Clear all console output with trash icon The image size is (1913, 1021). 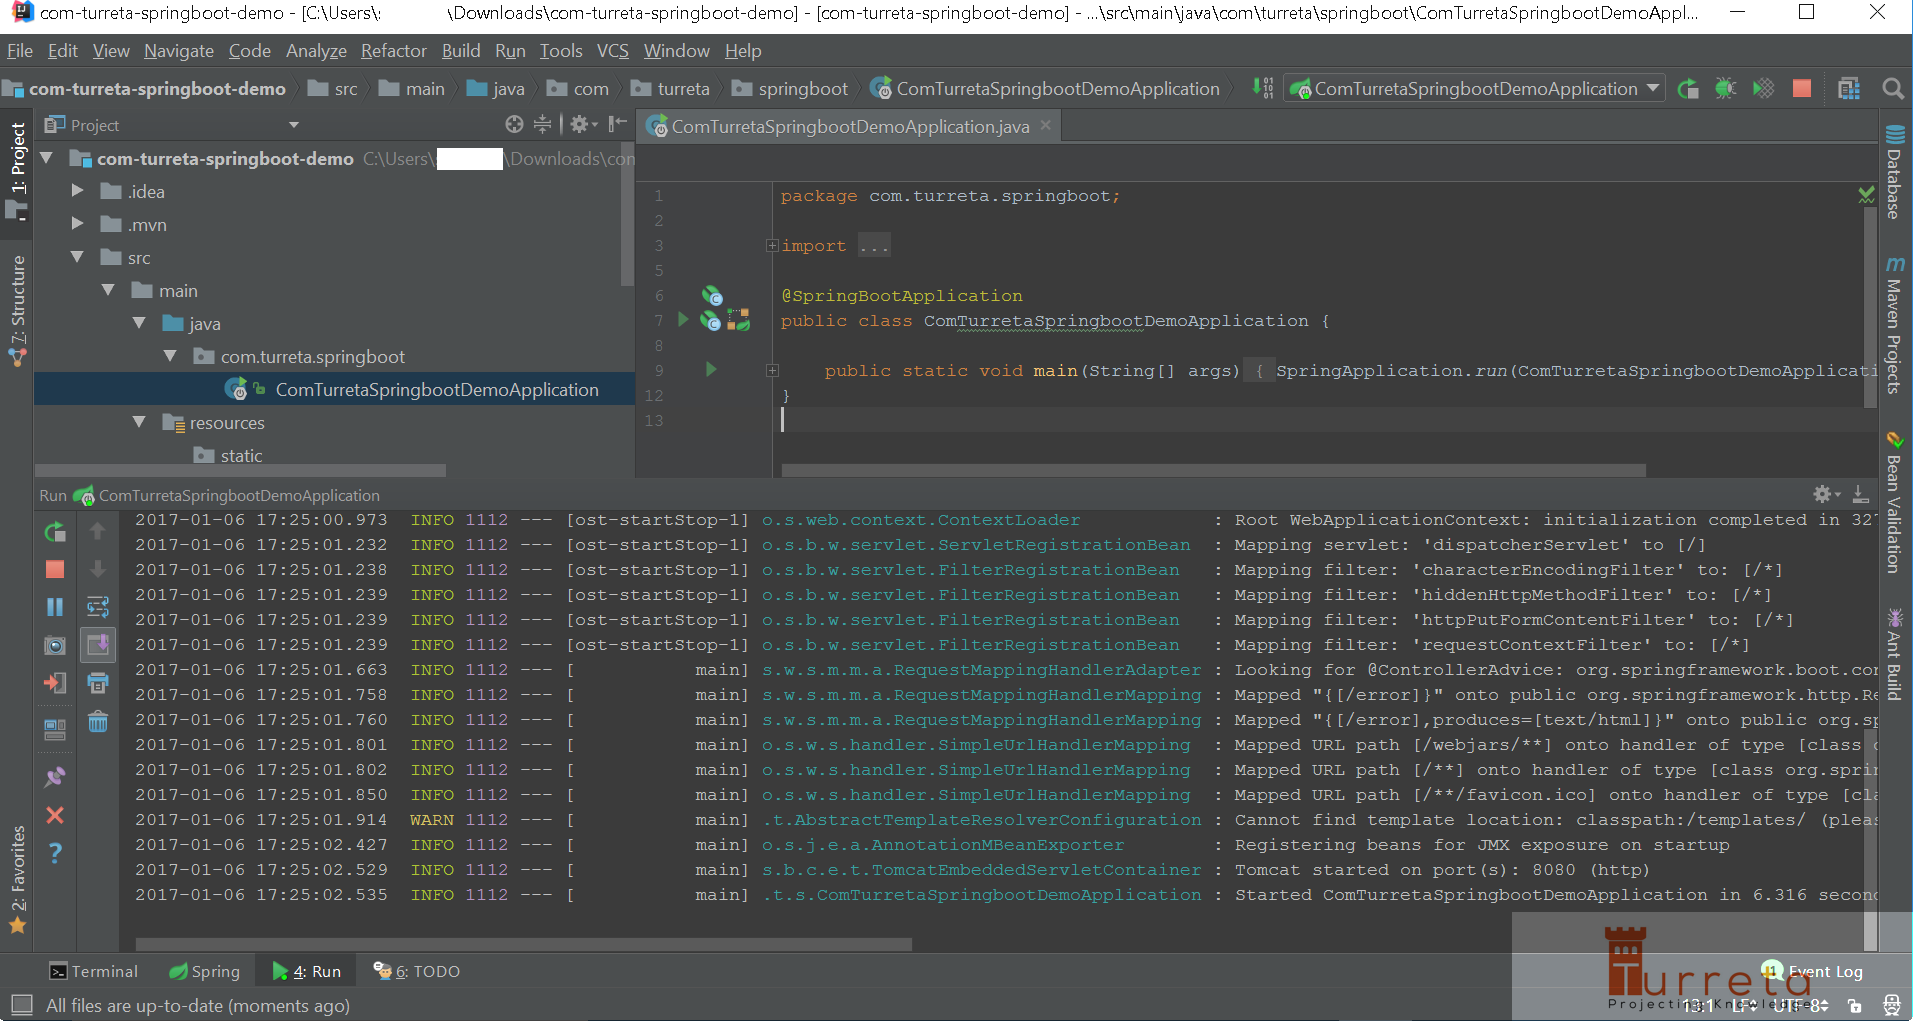pos(98,721)
